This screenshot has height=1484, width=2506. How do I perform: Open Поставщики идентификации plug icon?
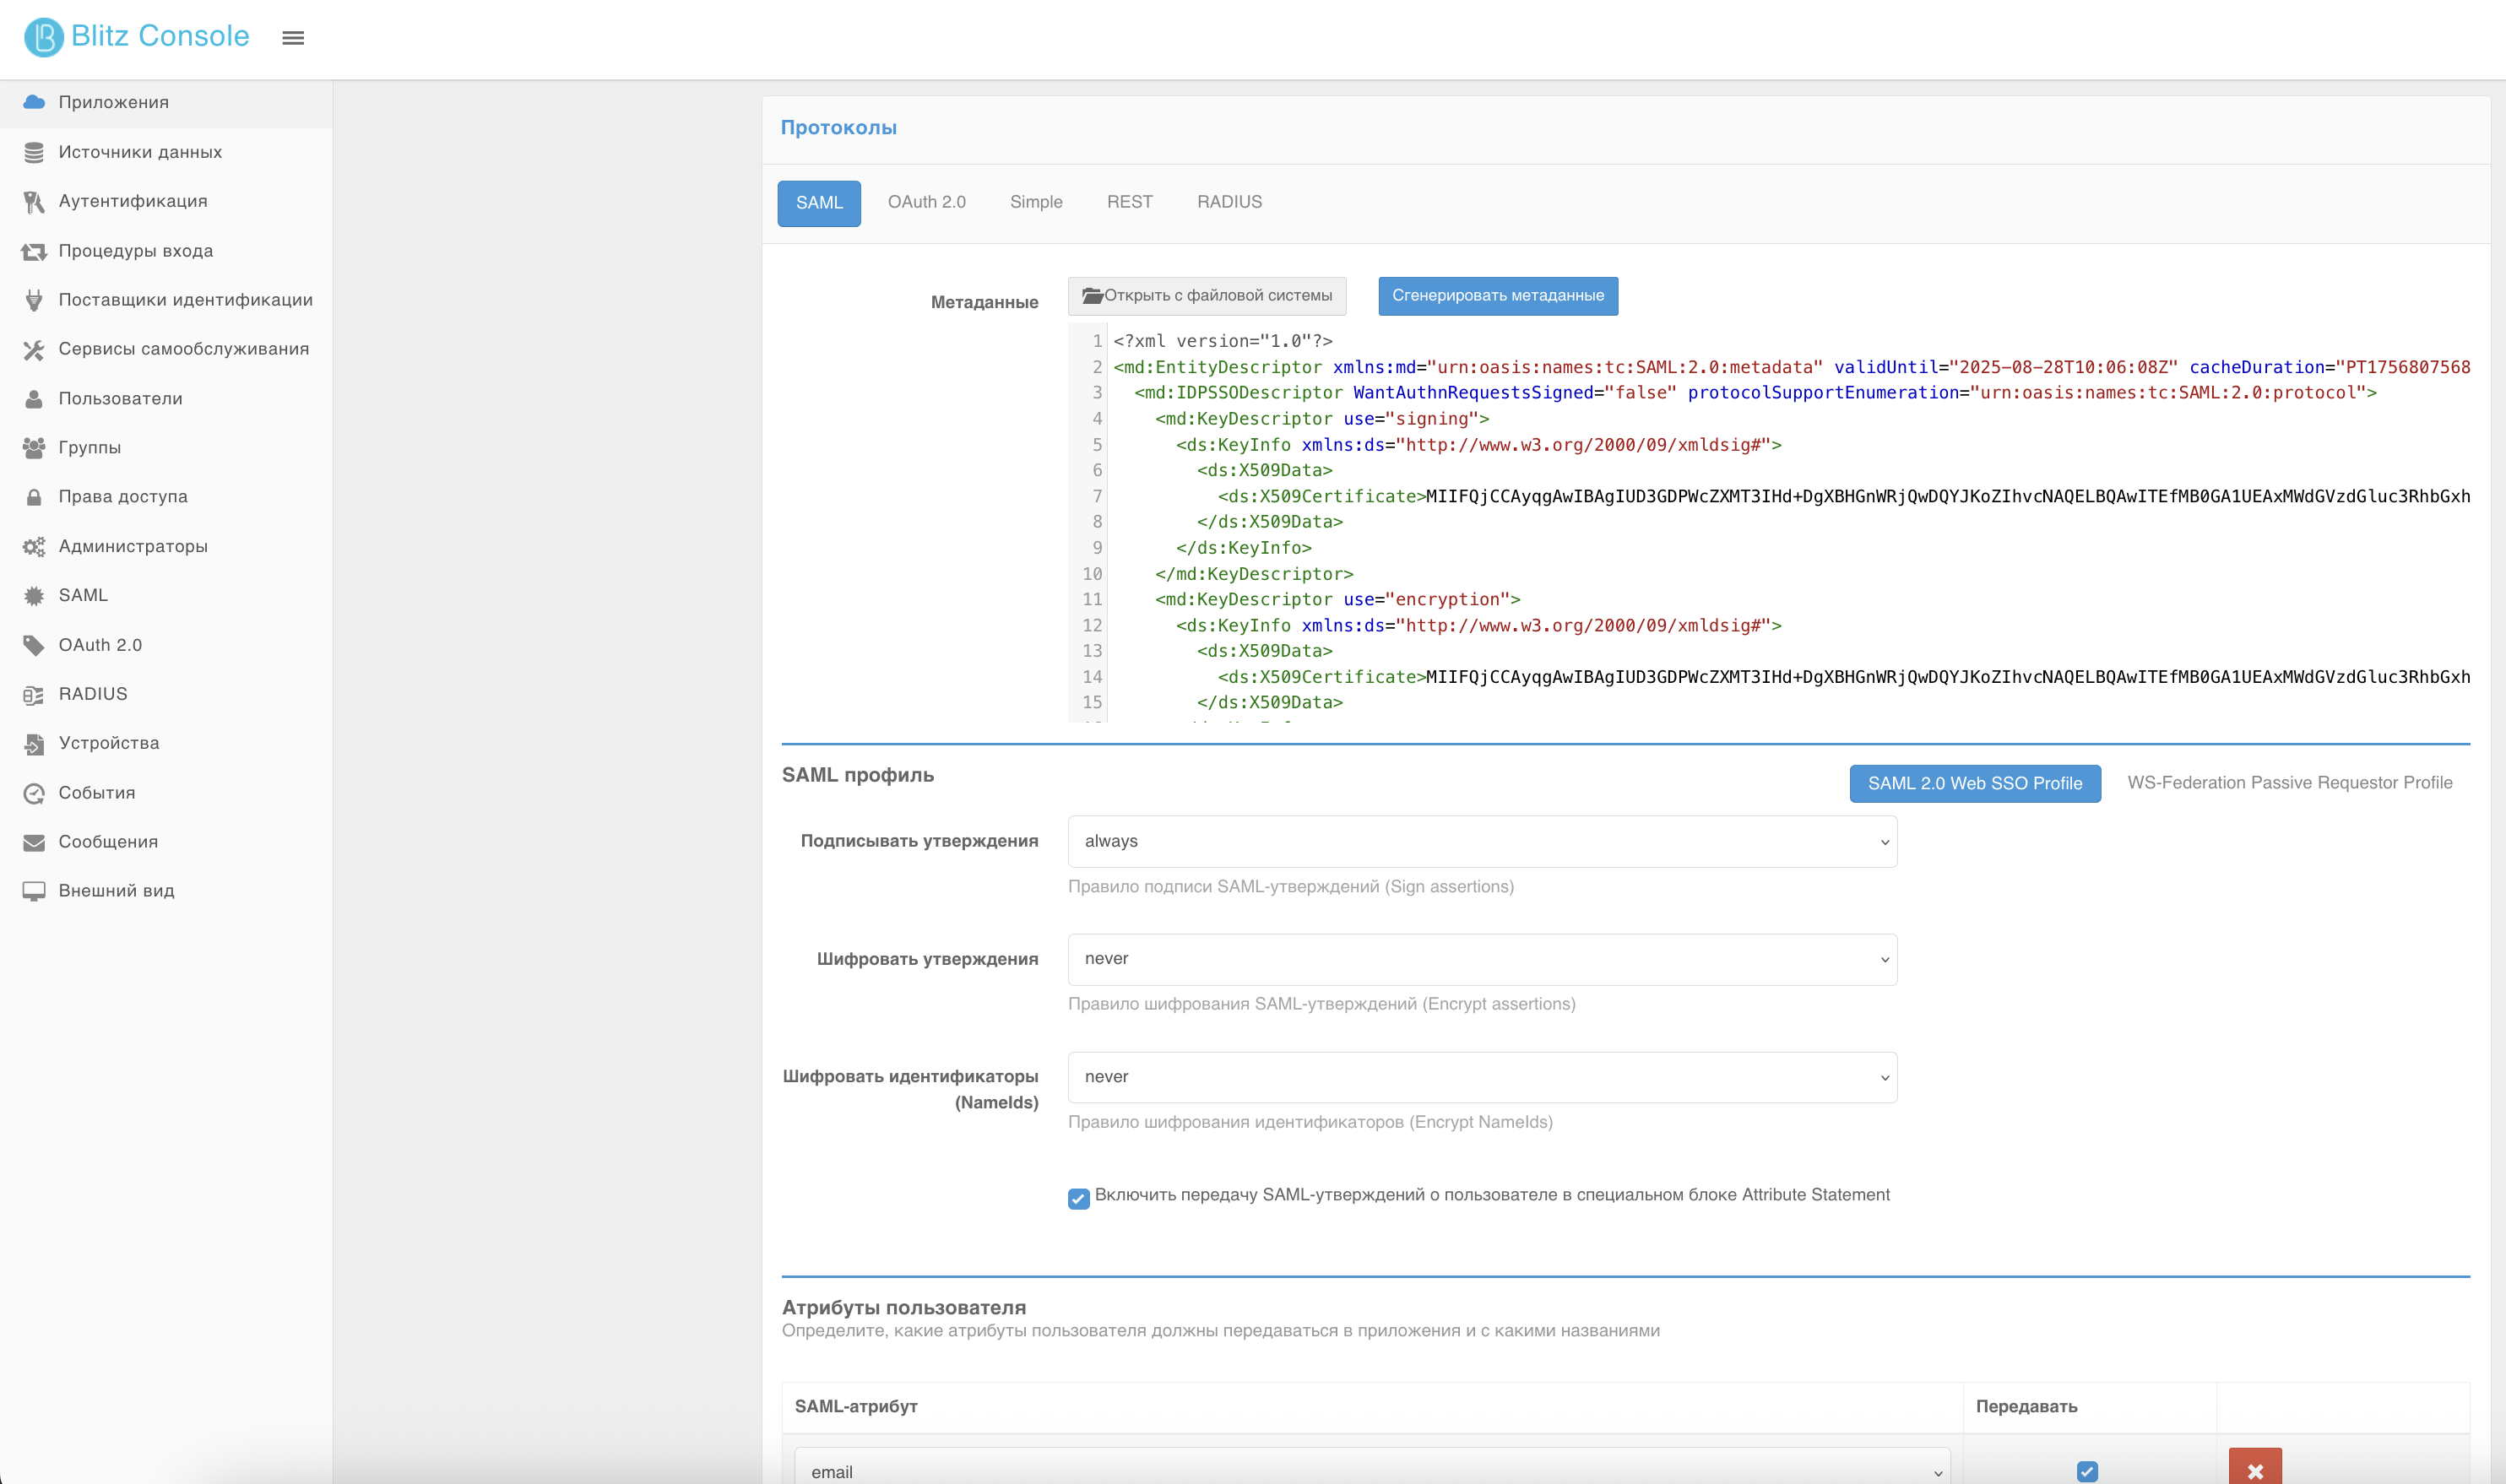[34, 300]
